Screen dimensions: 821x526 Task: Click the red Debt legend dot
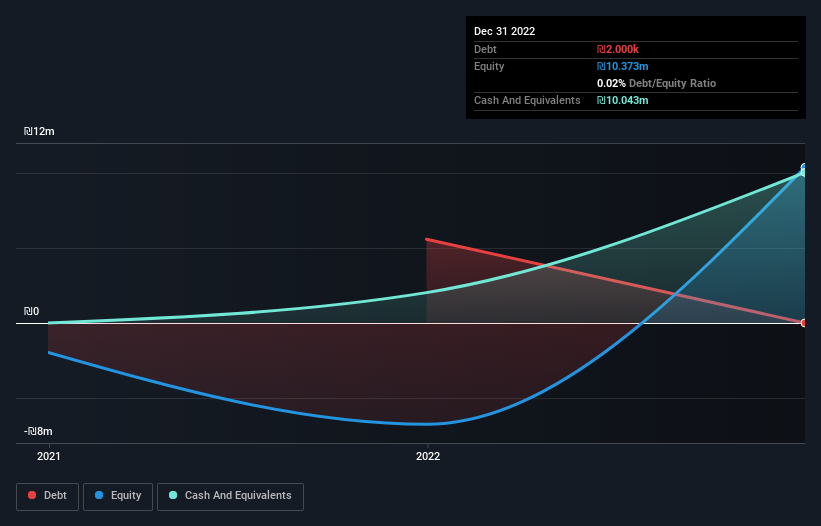[32, 495]
